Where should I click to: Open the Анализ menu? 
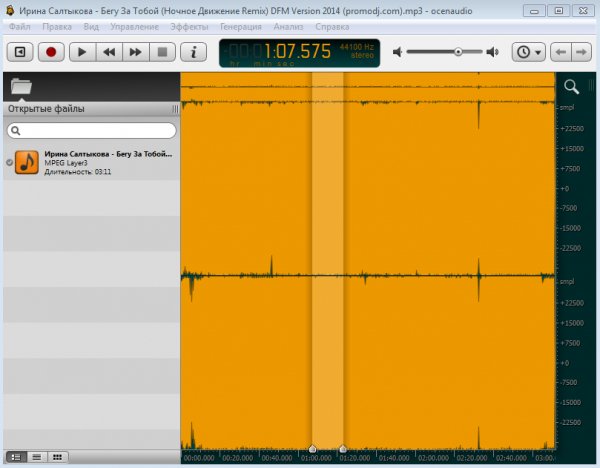click(x=288, y=27)
